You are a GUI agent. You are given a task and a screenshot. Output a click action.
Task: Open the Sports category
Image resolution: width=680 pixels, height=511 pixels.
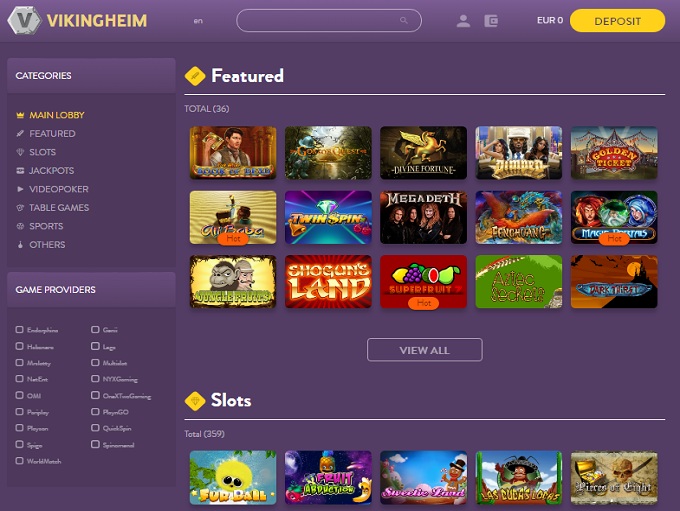[46, 226]
